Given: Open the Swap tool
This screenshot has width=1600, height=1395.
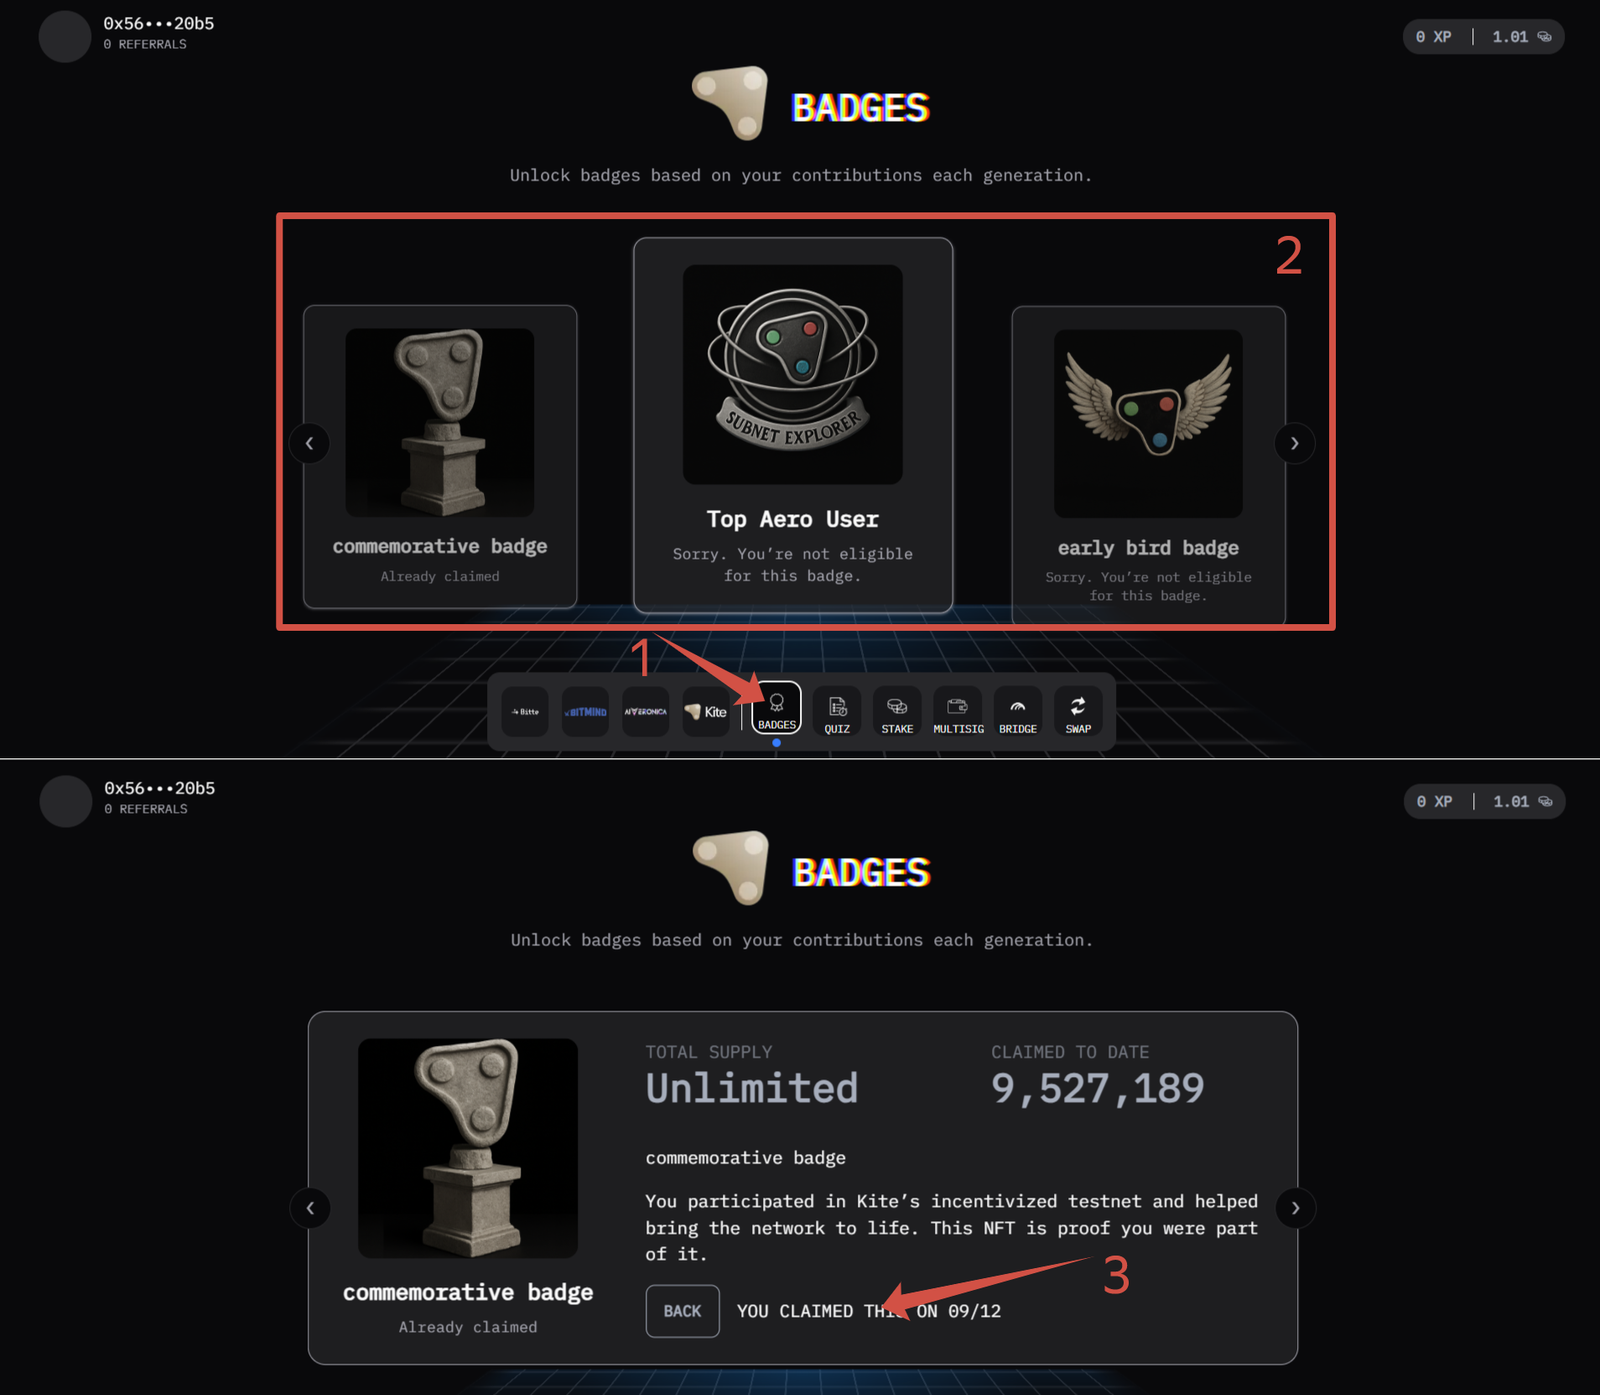Looking at the screenshot, I should [1078, 712].
